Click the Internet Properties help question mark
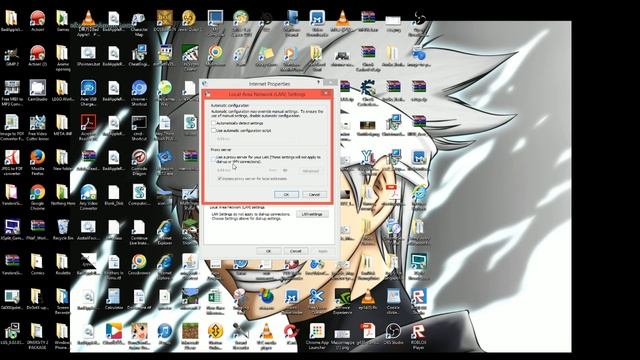640x360 pixels. point(318,83)
